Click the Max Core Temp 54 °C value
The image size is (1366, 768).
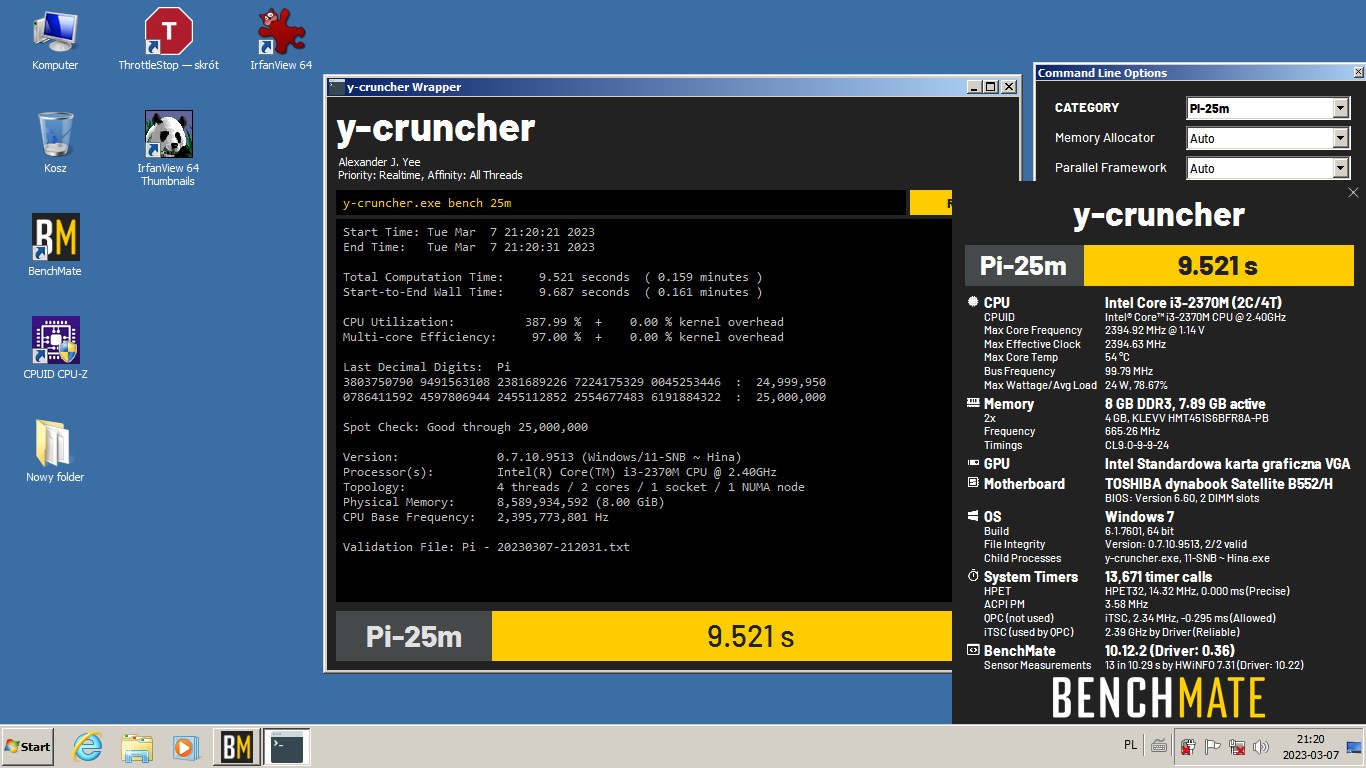pos(1117,357)
